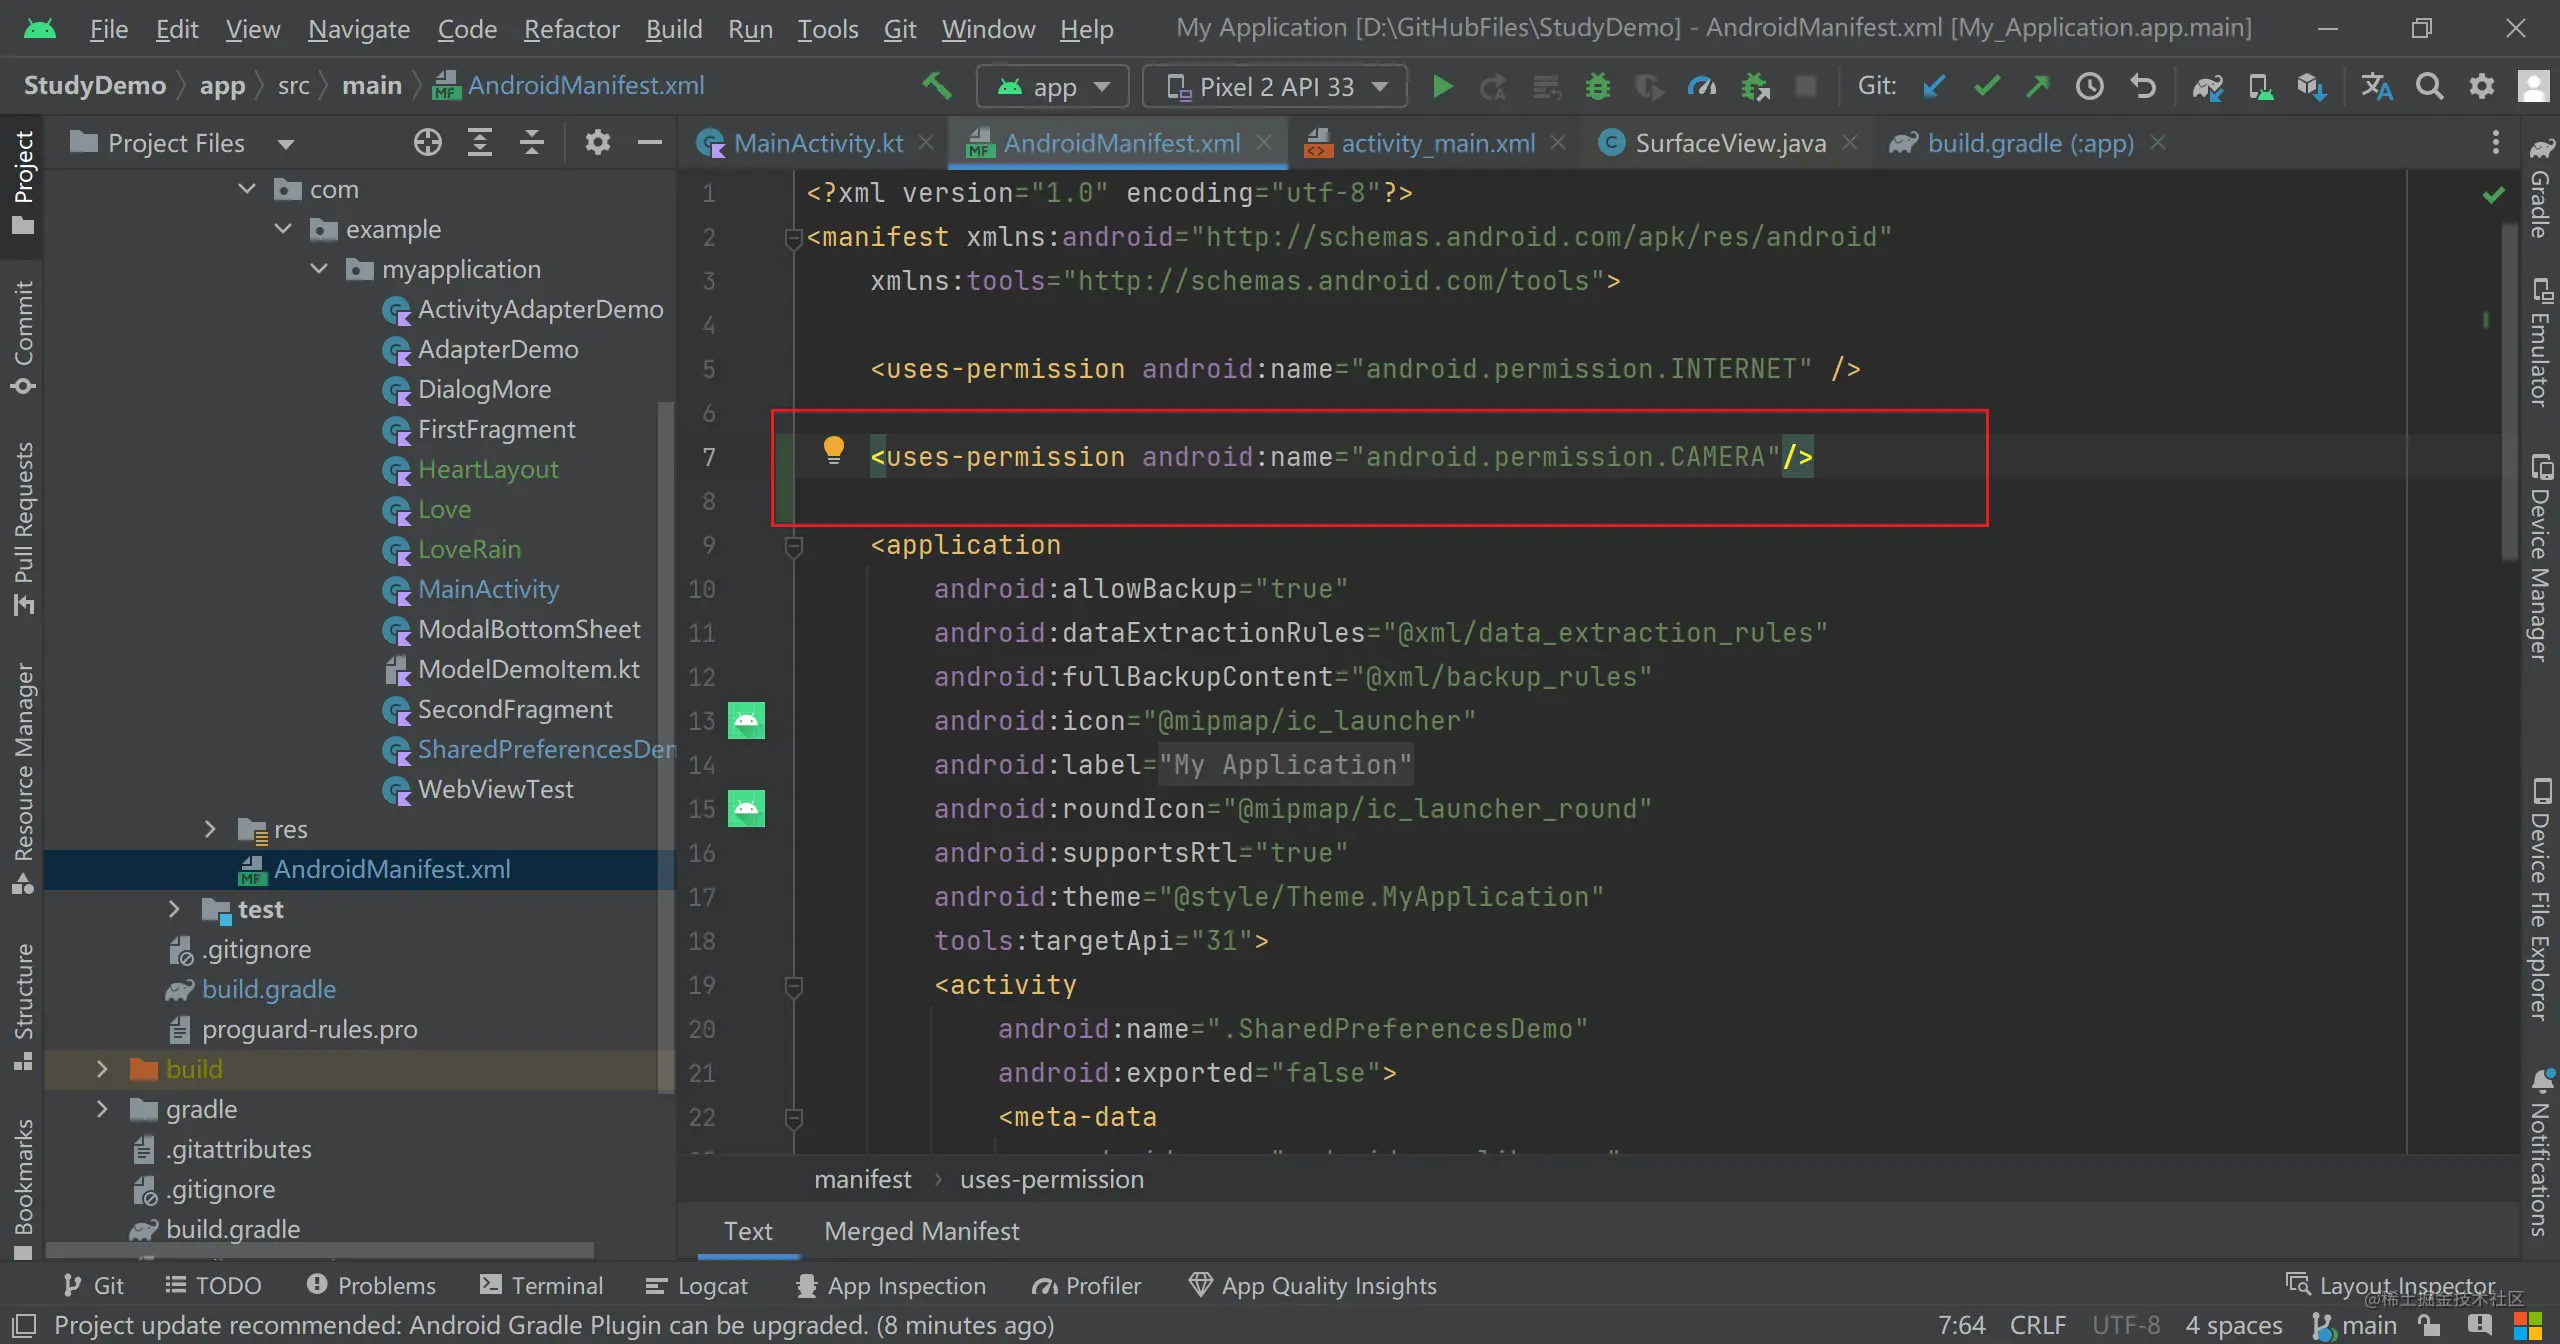Start debugging with the bug icon
The width and height of the screenshot is (2560, 1344).
coord(1598,87)
